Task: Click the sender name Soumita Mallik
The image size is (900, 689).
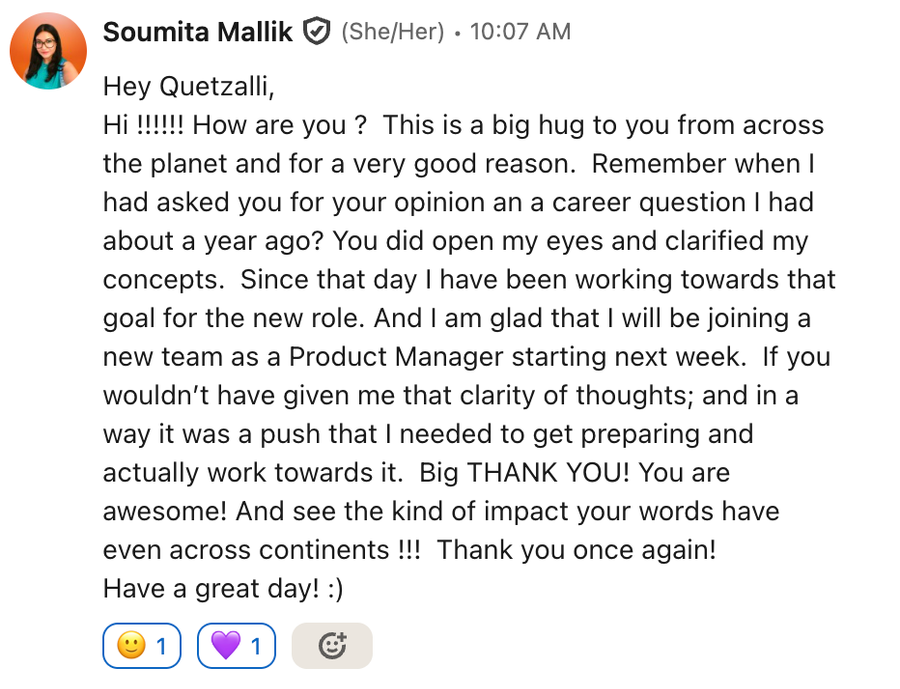Action: click(x=197, y=32)
